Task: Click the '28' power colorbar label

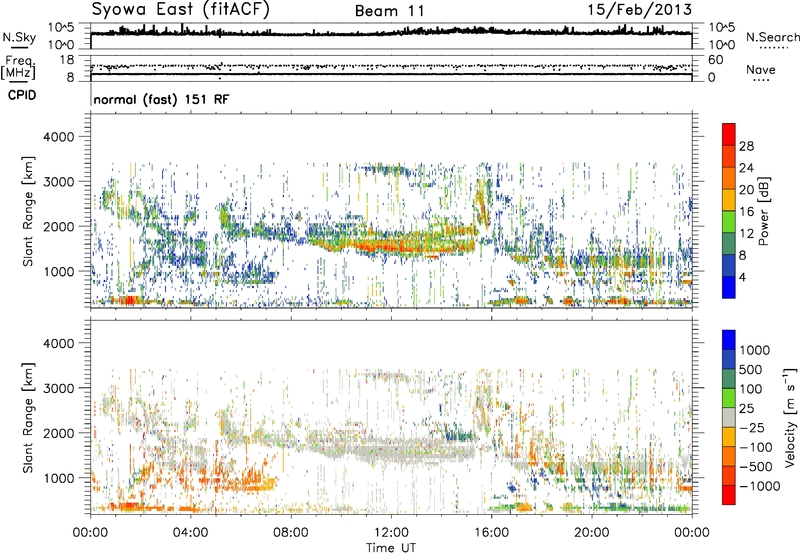Action: click(746, 146)
